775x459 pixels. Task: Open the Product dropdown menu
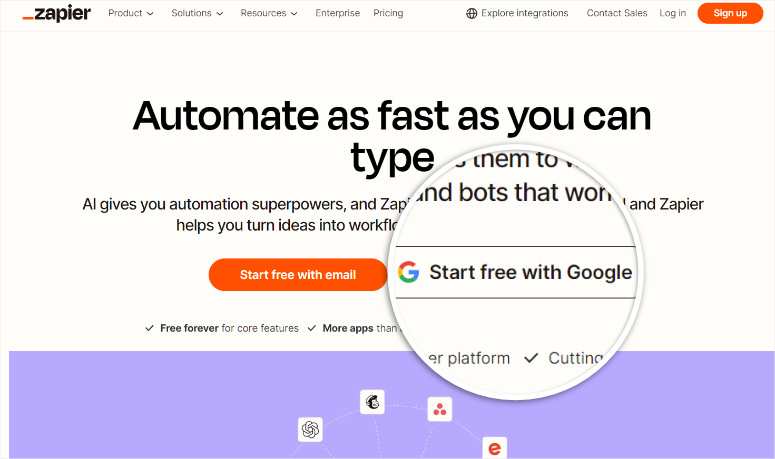click(x=130, y=13)
